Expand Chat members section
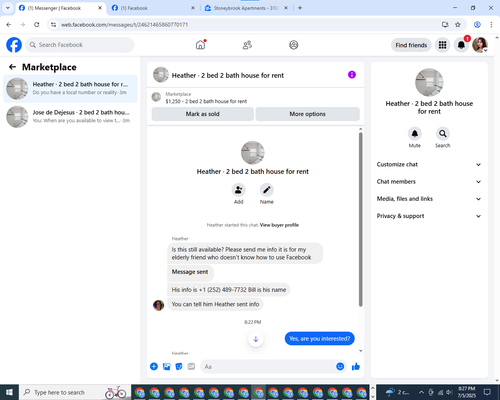The width and height of the screenshot is (500, 400). (x=429, y=182)
